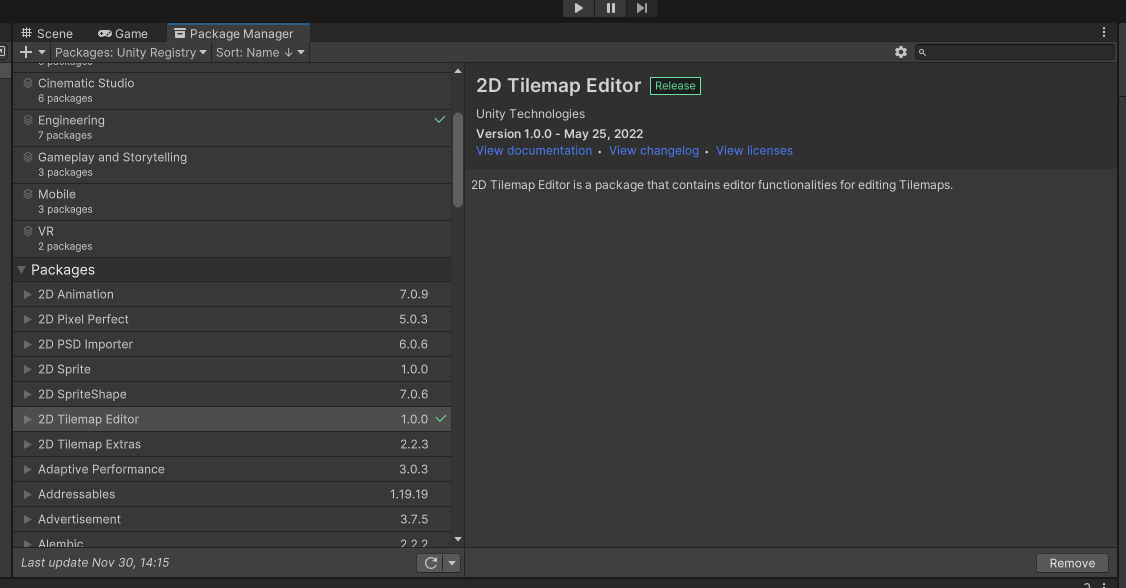Switch to the Game tab
1126x588 pixels.
coord(123,33)
